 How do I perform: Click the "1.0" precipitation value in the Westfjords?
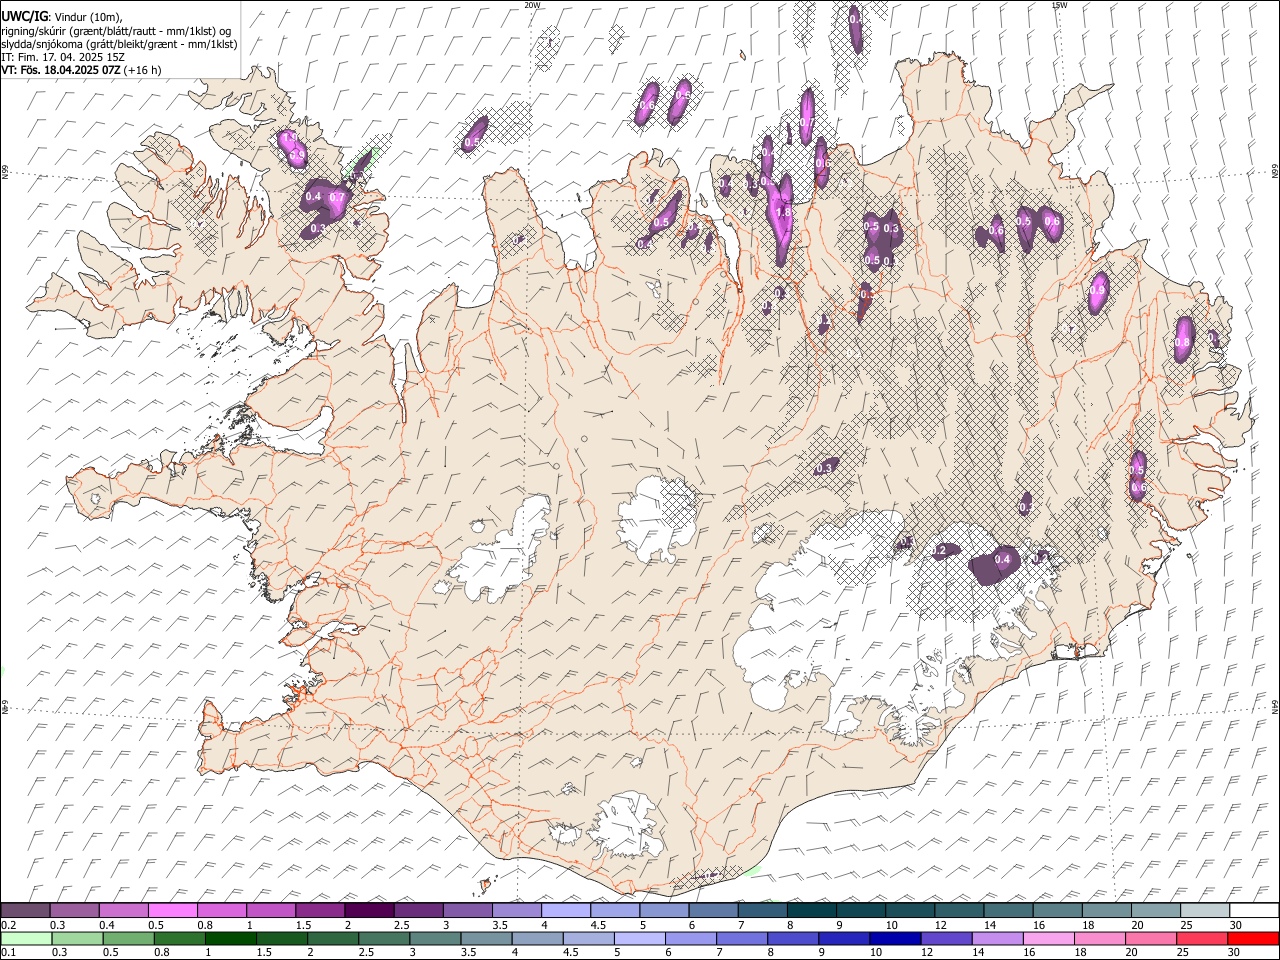click(290, 137)
